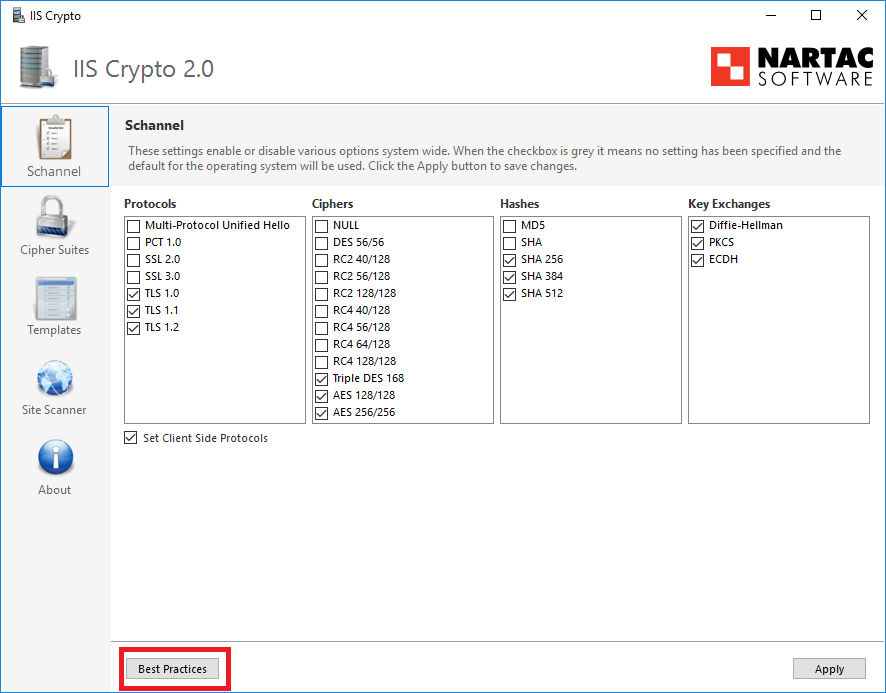Screen dimensions: 886x693
Task: Enable the MD5 hash
Action: [x=510, y=226]
